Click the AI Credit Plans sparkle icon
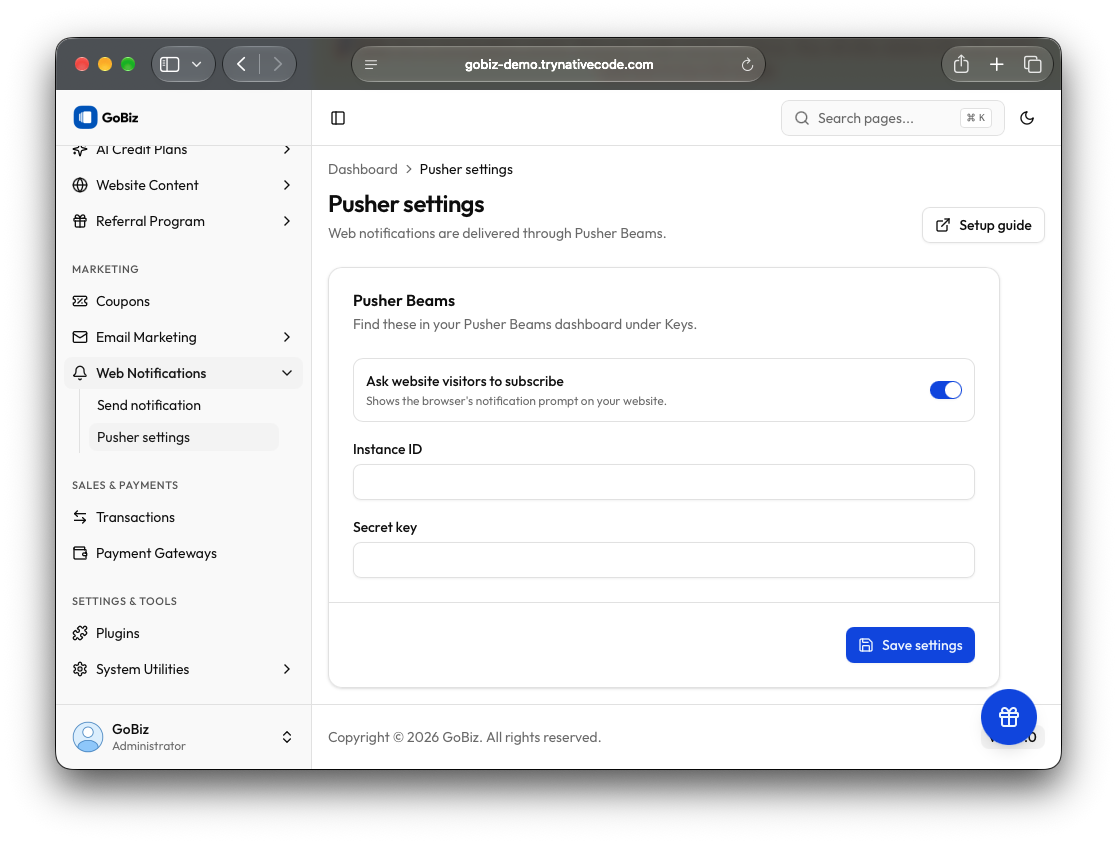The height and width of the screenshot is (843, 1117). tap(80, 150)
